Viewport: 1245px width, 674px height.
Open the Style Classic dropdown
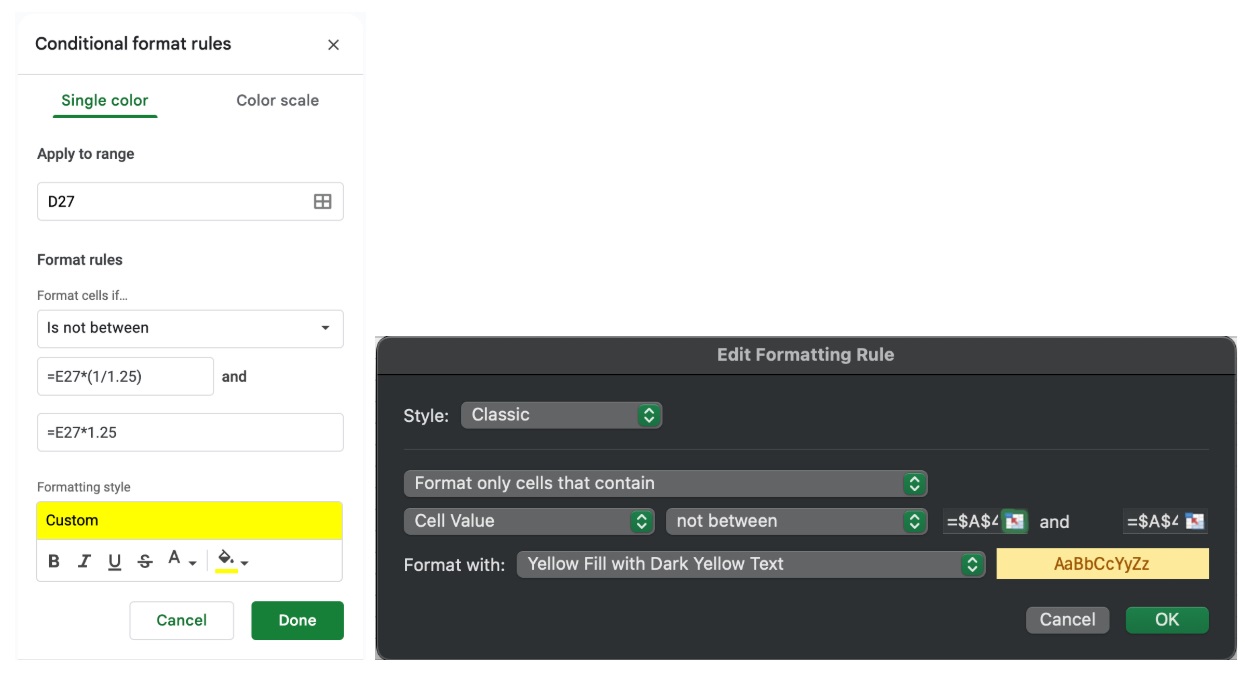561,415
